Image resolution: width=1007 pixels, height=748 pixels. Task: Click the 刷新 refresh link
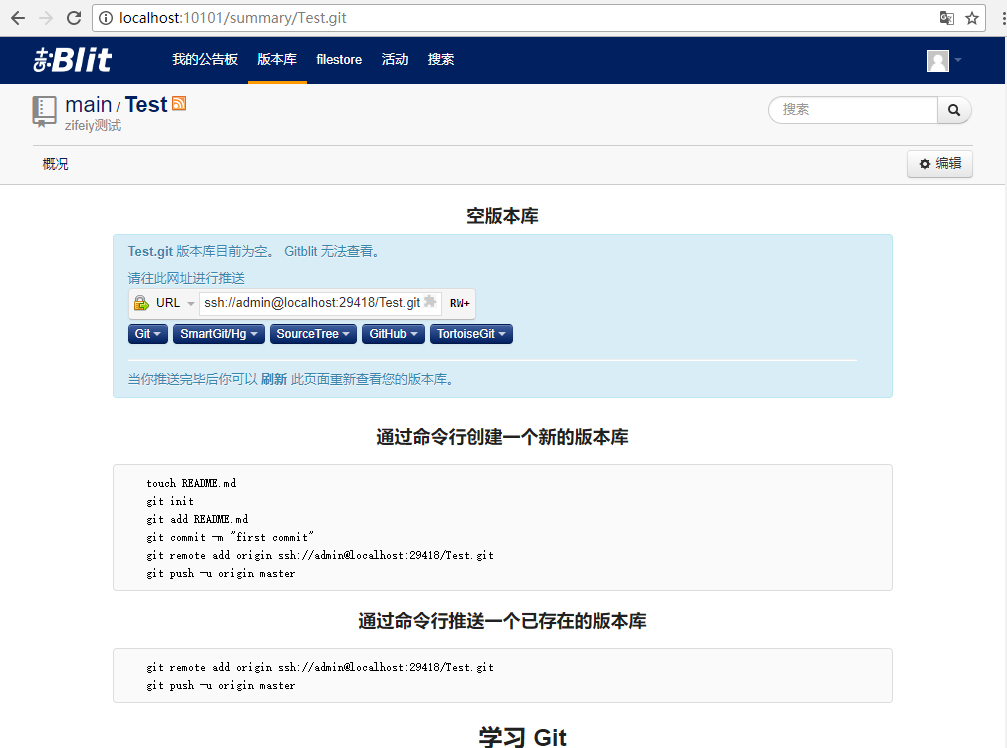click(274, 379)
